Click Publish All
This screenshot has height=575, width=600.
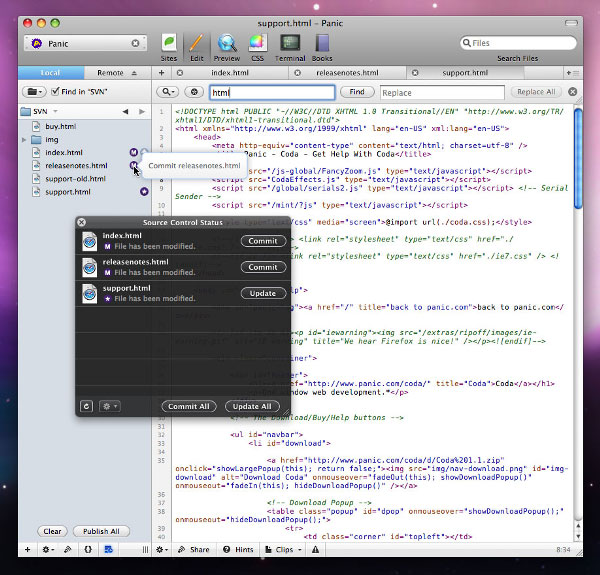(x=101, y=531)
